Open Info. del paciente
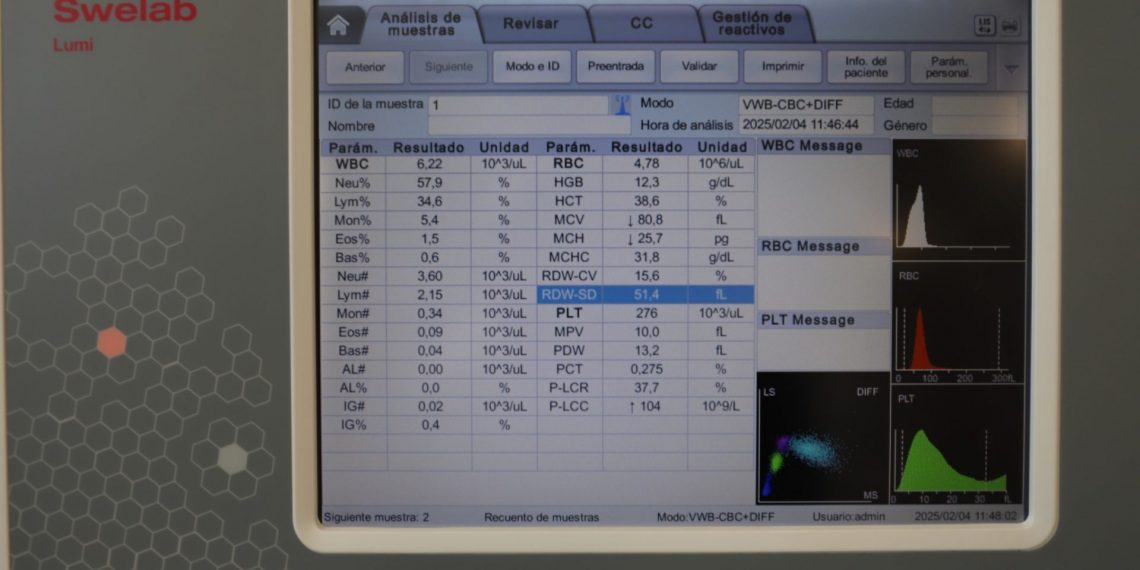The image size is (1140, 570). [865, 67]
